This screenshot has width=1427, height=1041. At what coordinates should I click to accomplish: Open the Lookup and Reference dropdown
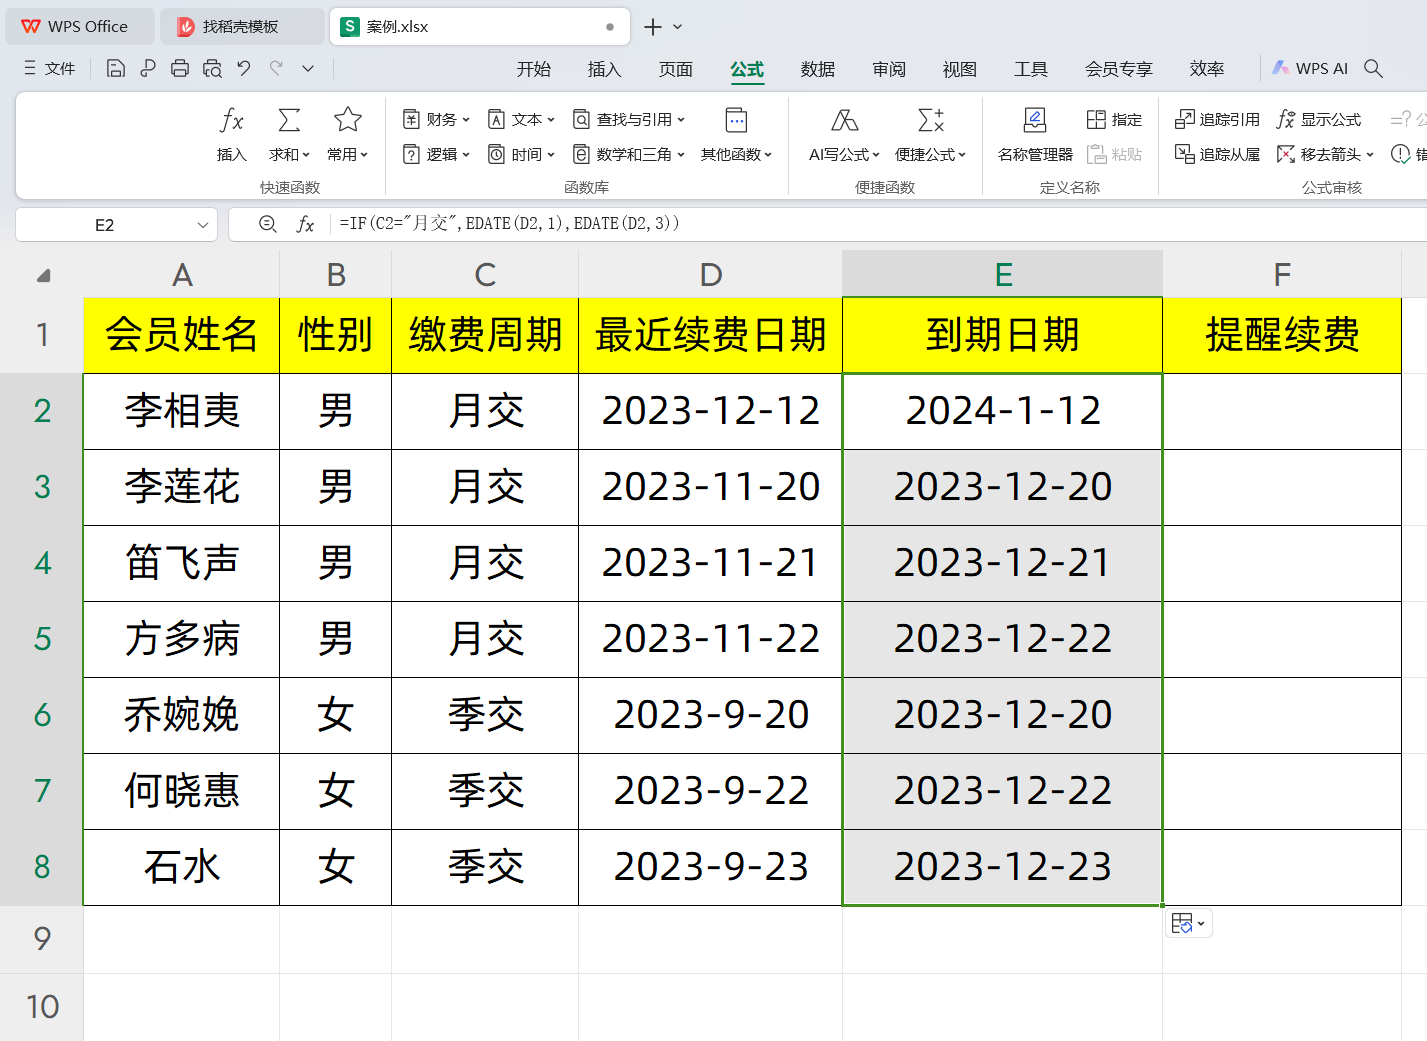(629, 119)
